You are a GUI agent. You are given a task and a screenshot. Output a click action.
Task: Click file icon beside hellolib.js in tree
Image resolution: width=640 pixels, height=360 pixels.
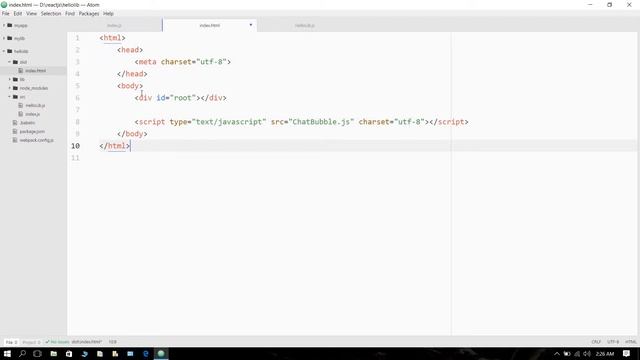[21, 105]
